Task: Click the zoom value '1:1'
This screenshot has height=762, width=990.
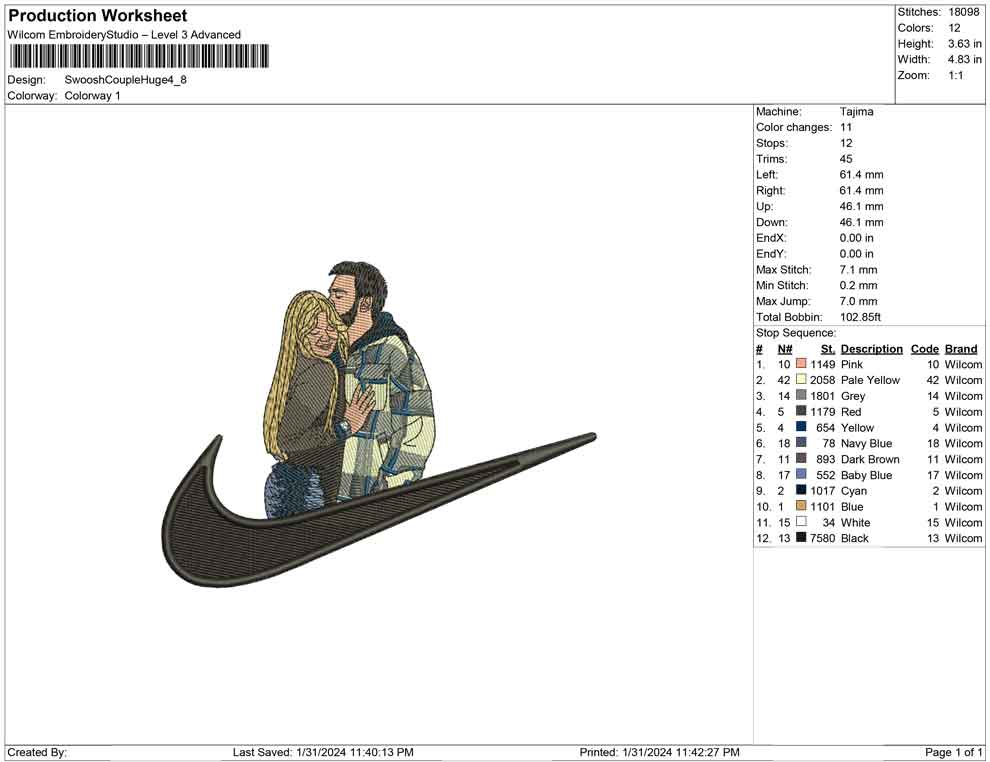Action: pyautogui.click(x=955, y=75)
